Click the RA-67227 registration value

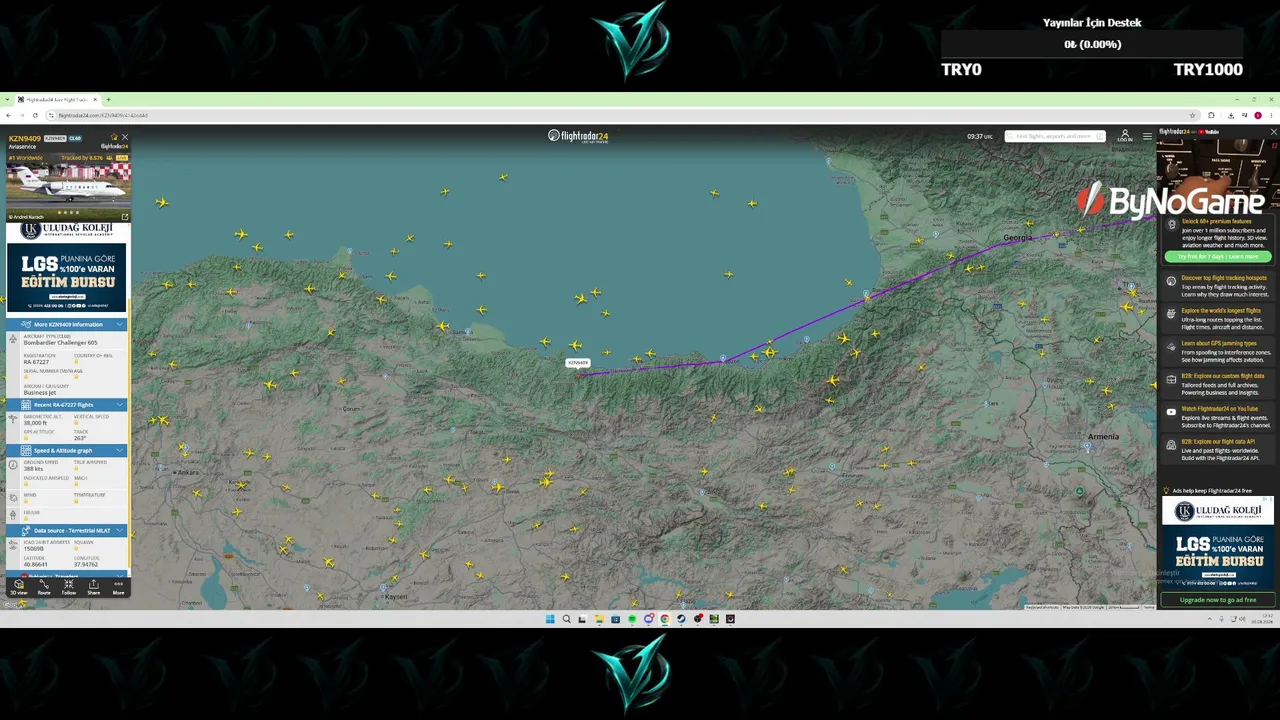point(36,362)
